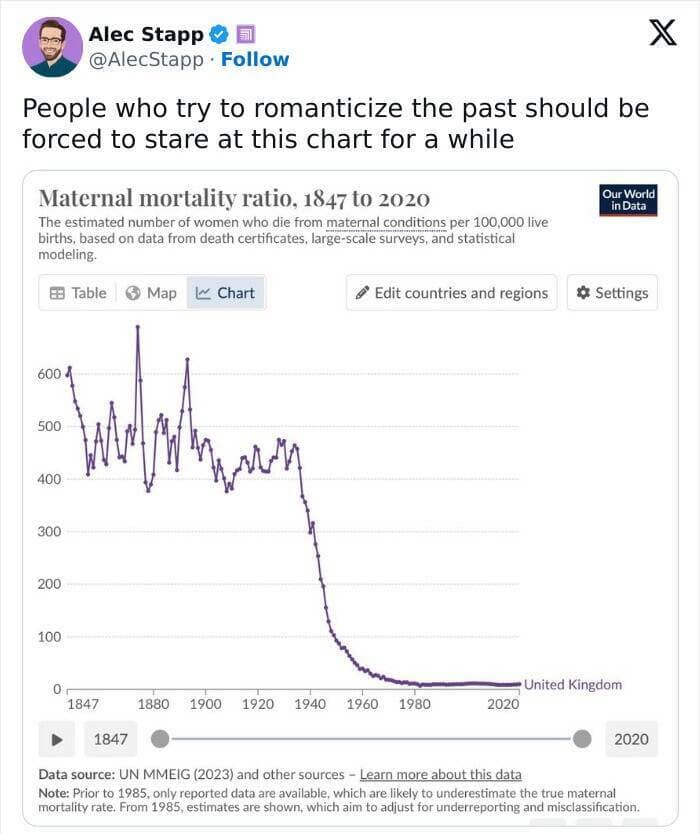Click the United Kingdom series label

pyautogui.click(x=573, y=685)
